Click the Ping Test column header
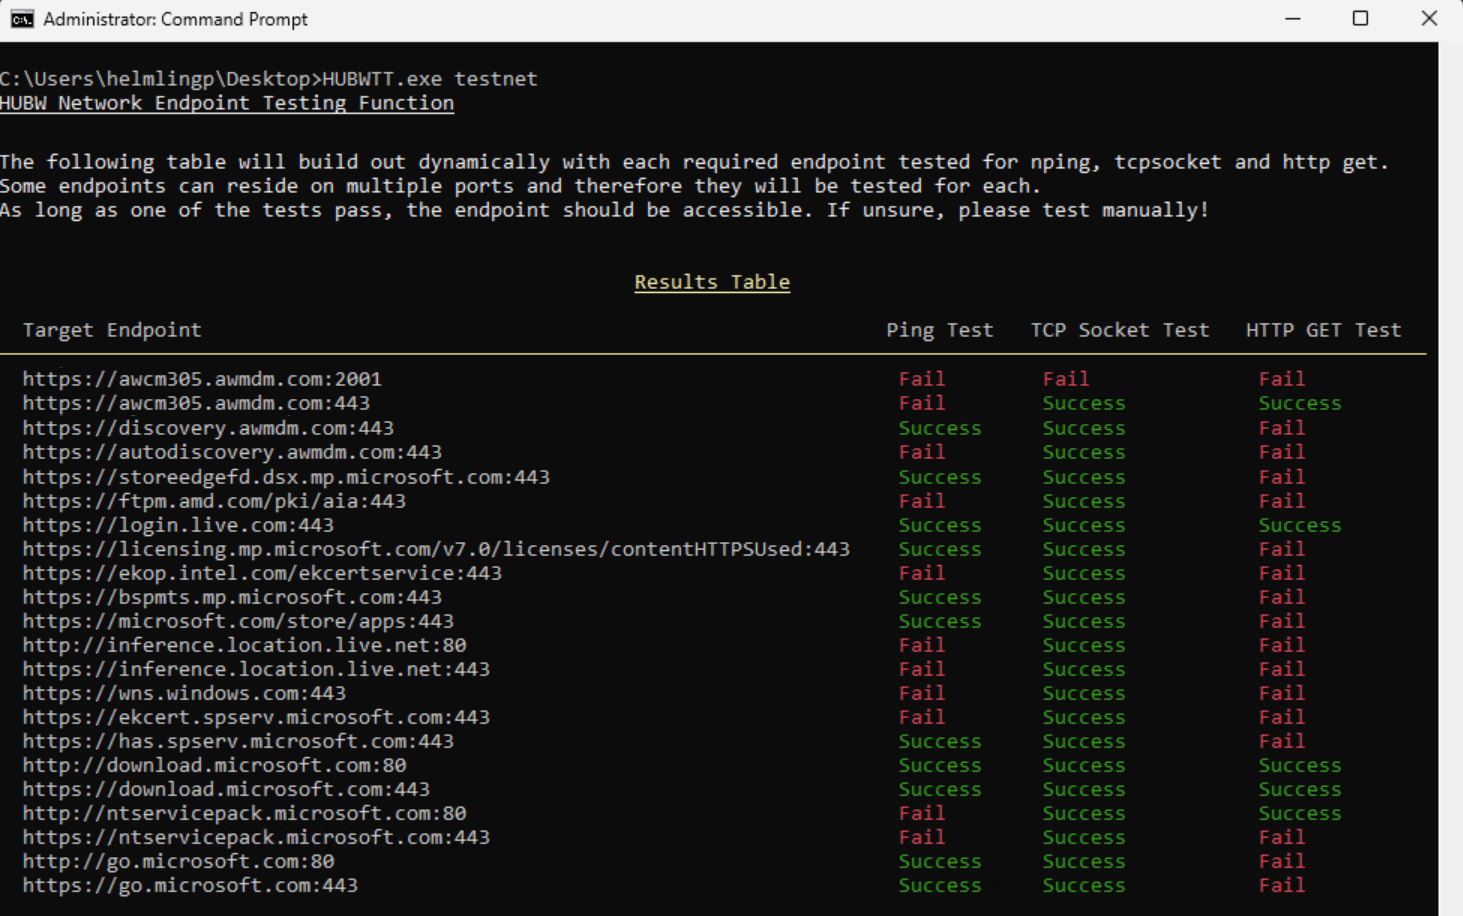Image resolution: width=1463 pixels, height=916 pixels. (939, 329)
